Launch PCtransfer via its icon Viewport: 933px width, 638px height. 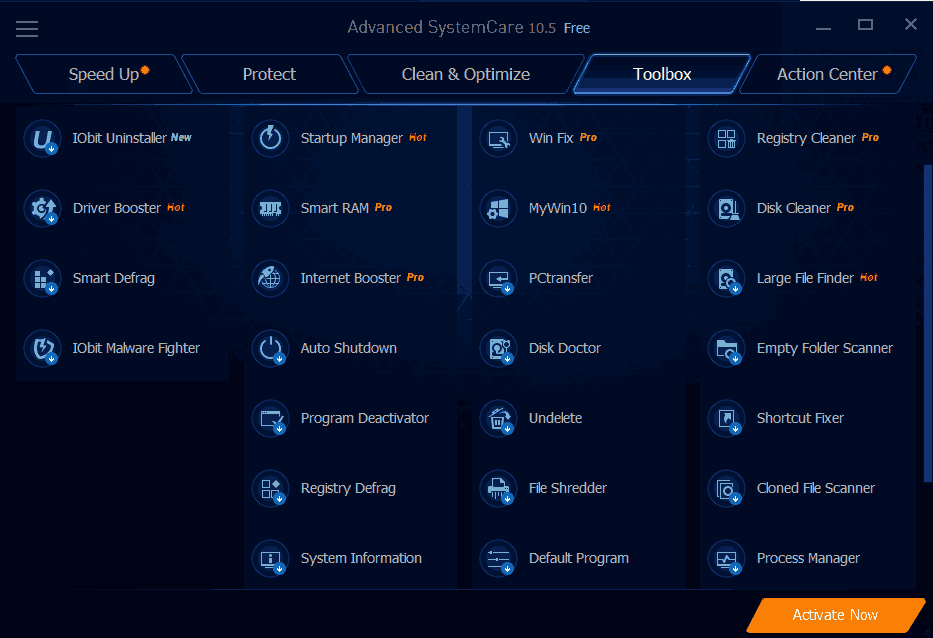[499, 279]
